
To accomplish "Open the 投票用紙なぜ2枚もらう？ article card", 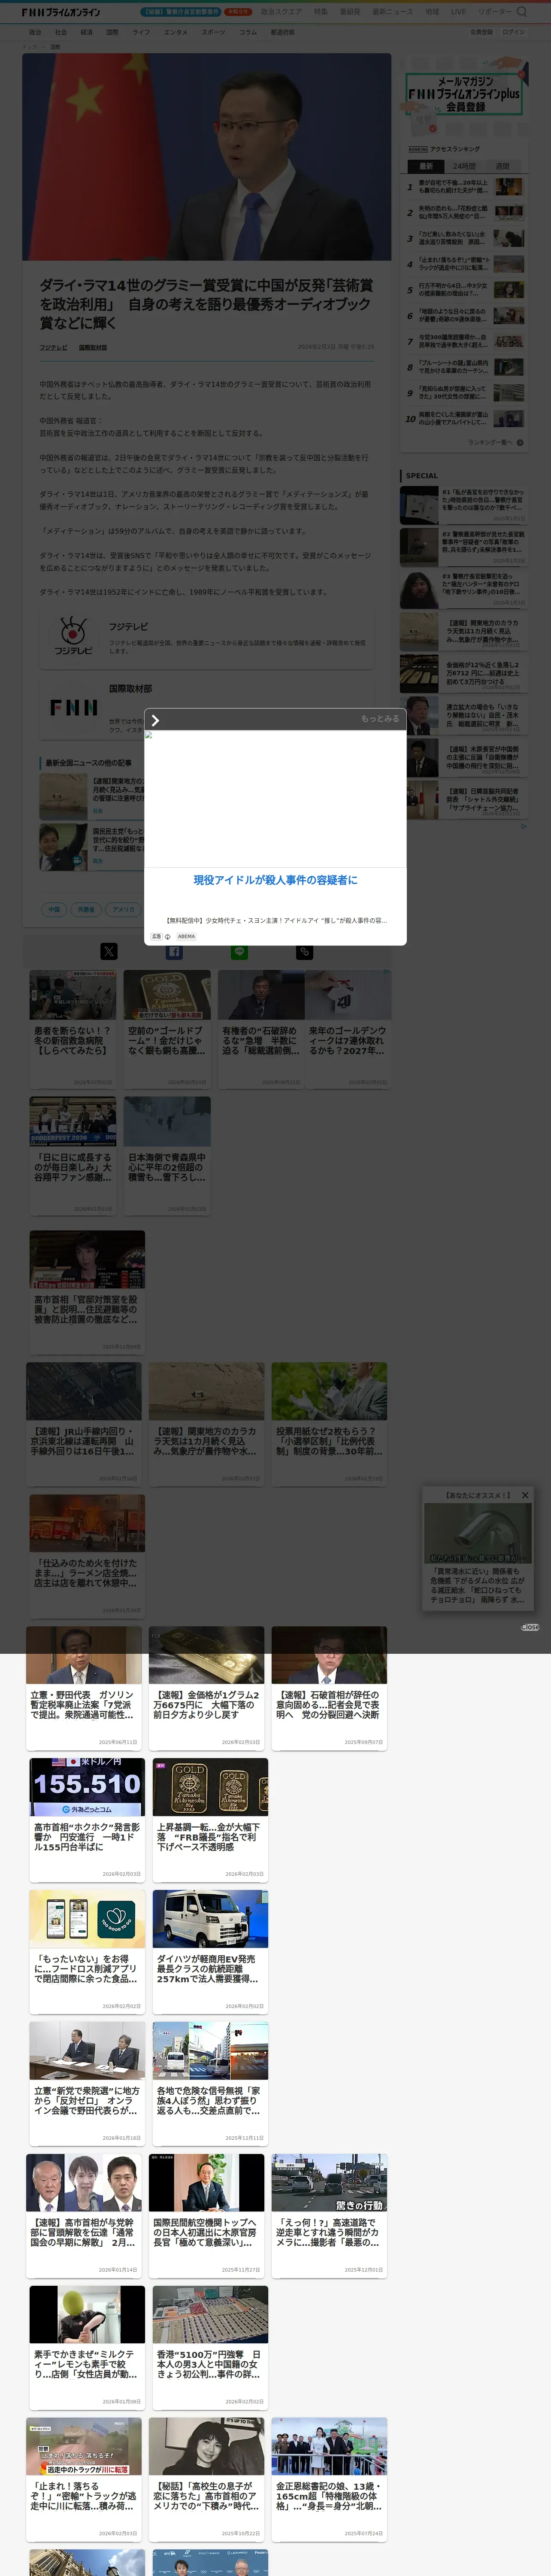I will pyautogui.click(x=329, y=1424).
